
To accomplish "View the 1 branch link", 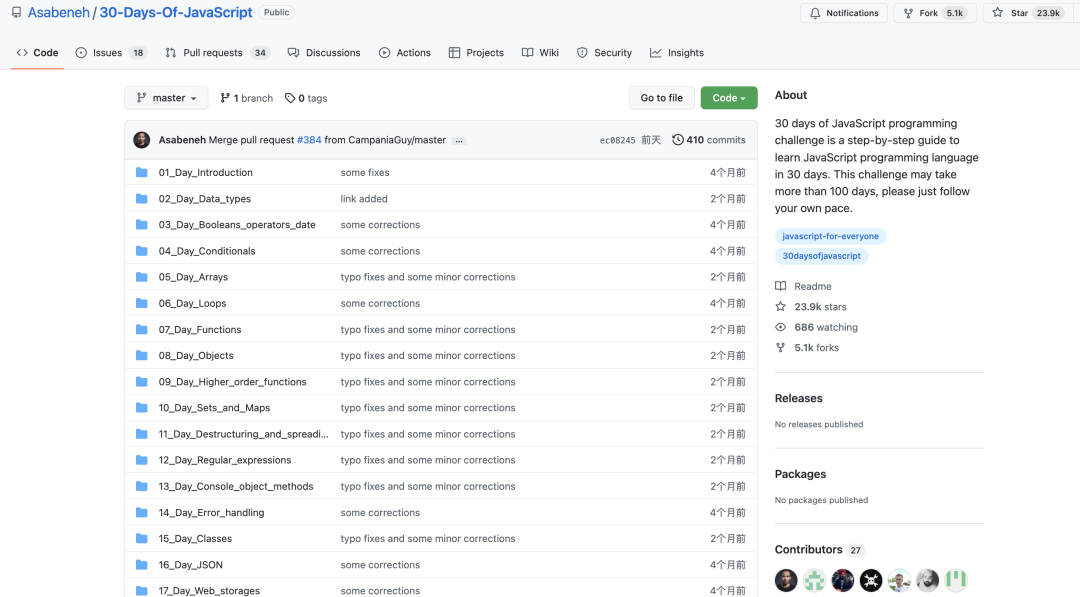I will tap(247, 98).
